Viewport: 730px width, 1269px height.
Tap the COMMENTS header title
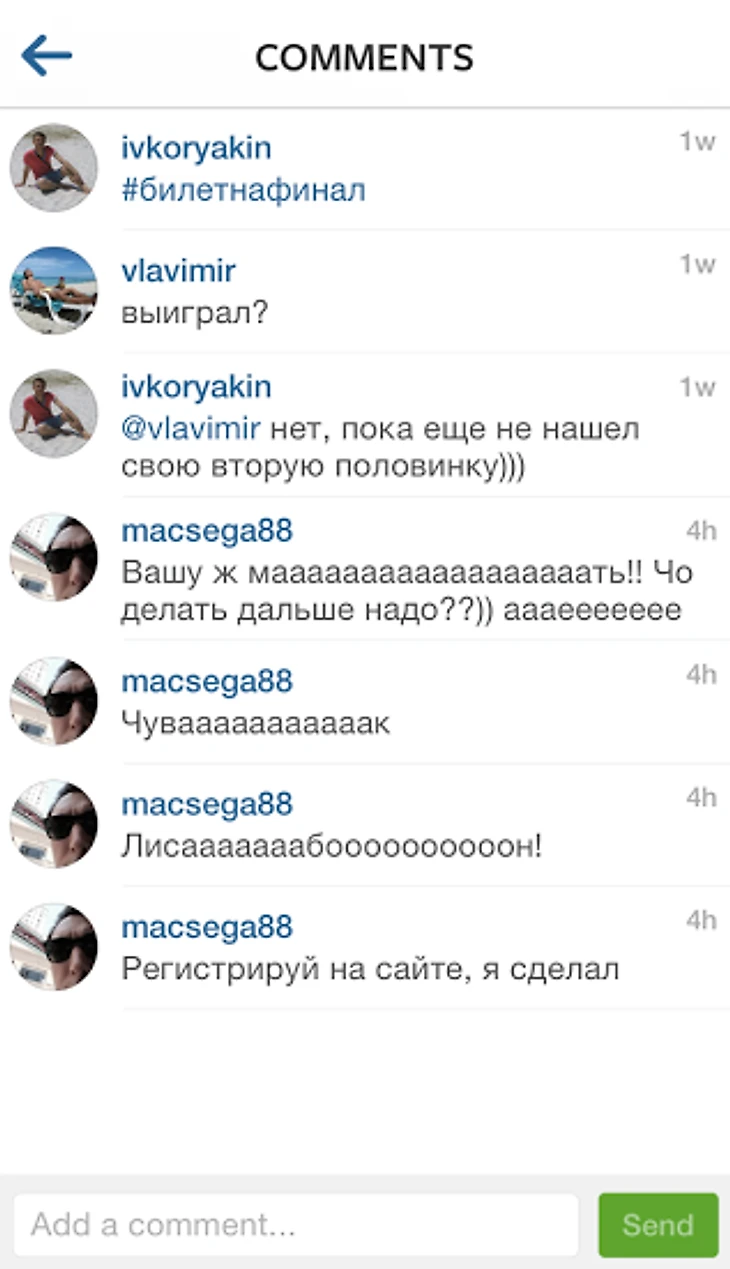364,57
